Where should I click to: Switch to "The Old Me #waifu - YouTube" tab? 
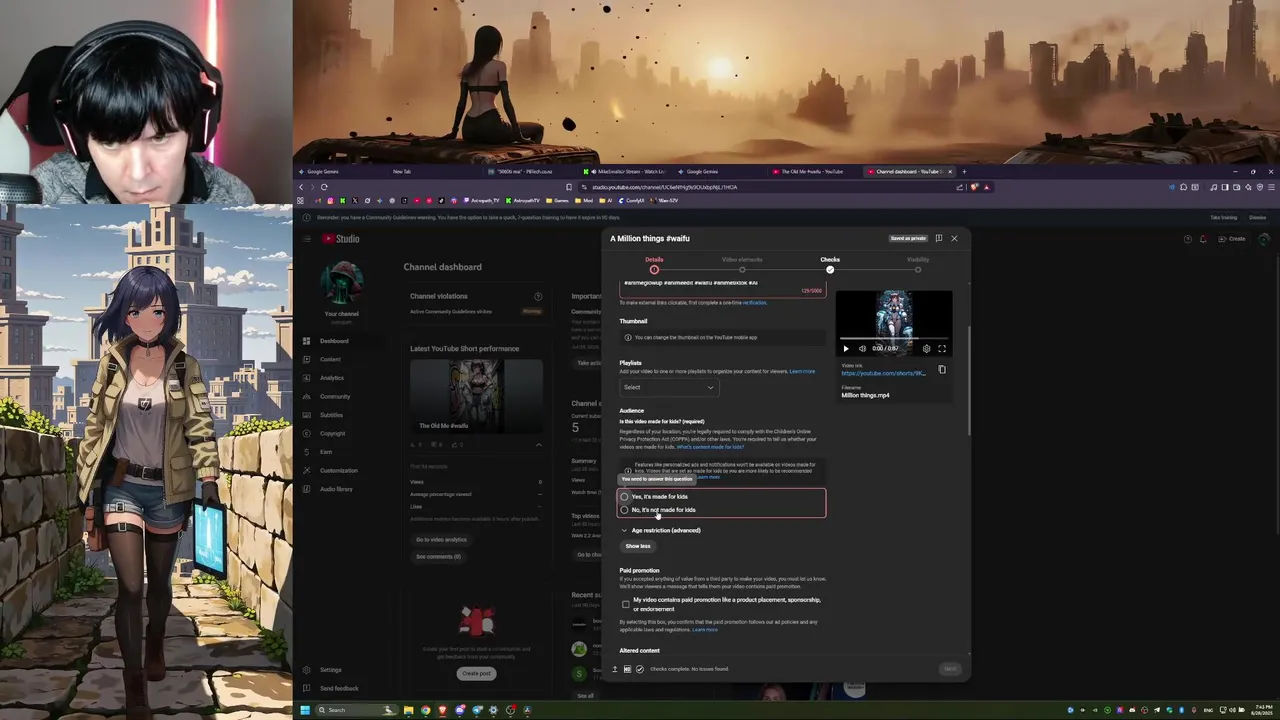(812, 171)
